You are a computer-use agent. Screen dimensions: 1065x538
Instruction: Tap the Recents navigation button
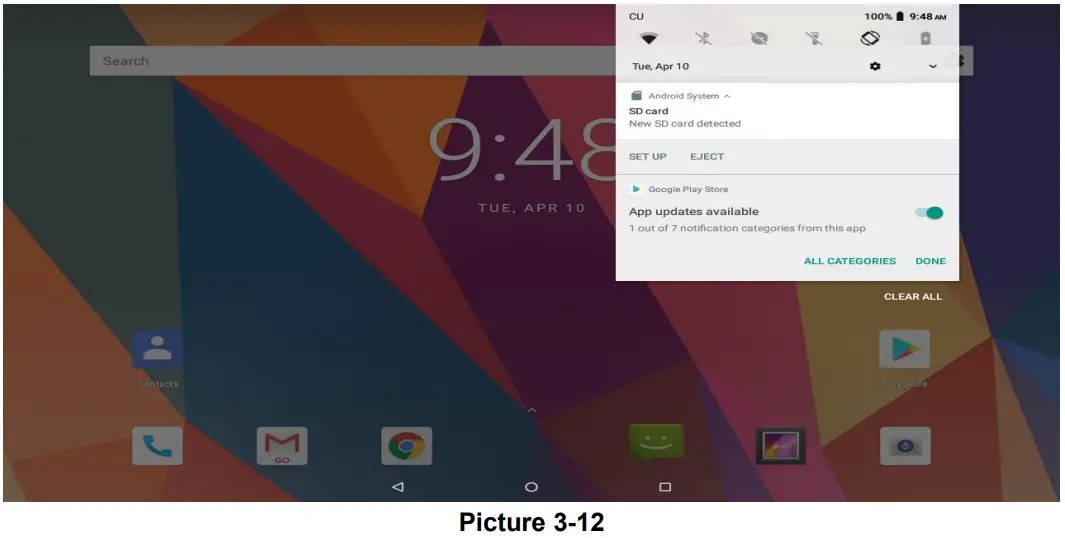point(665,487)
